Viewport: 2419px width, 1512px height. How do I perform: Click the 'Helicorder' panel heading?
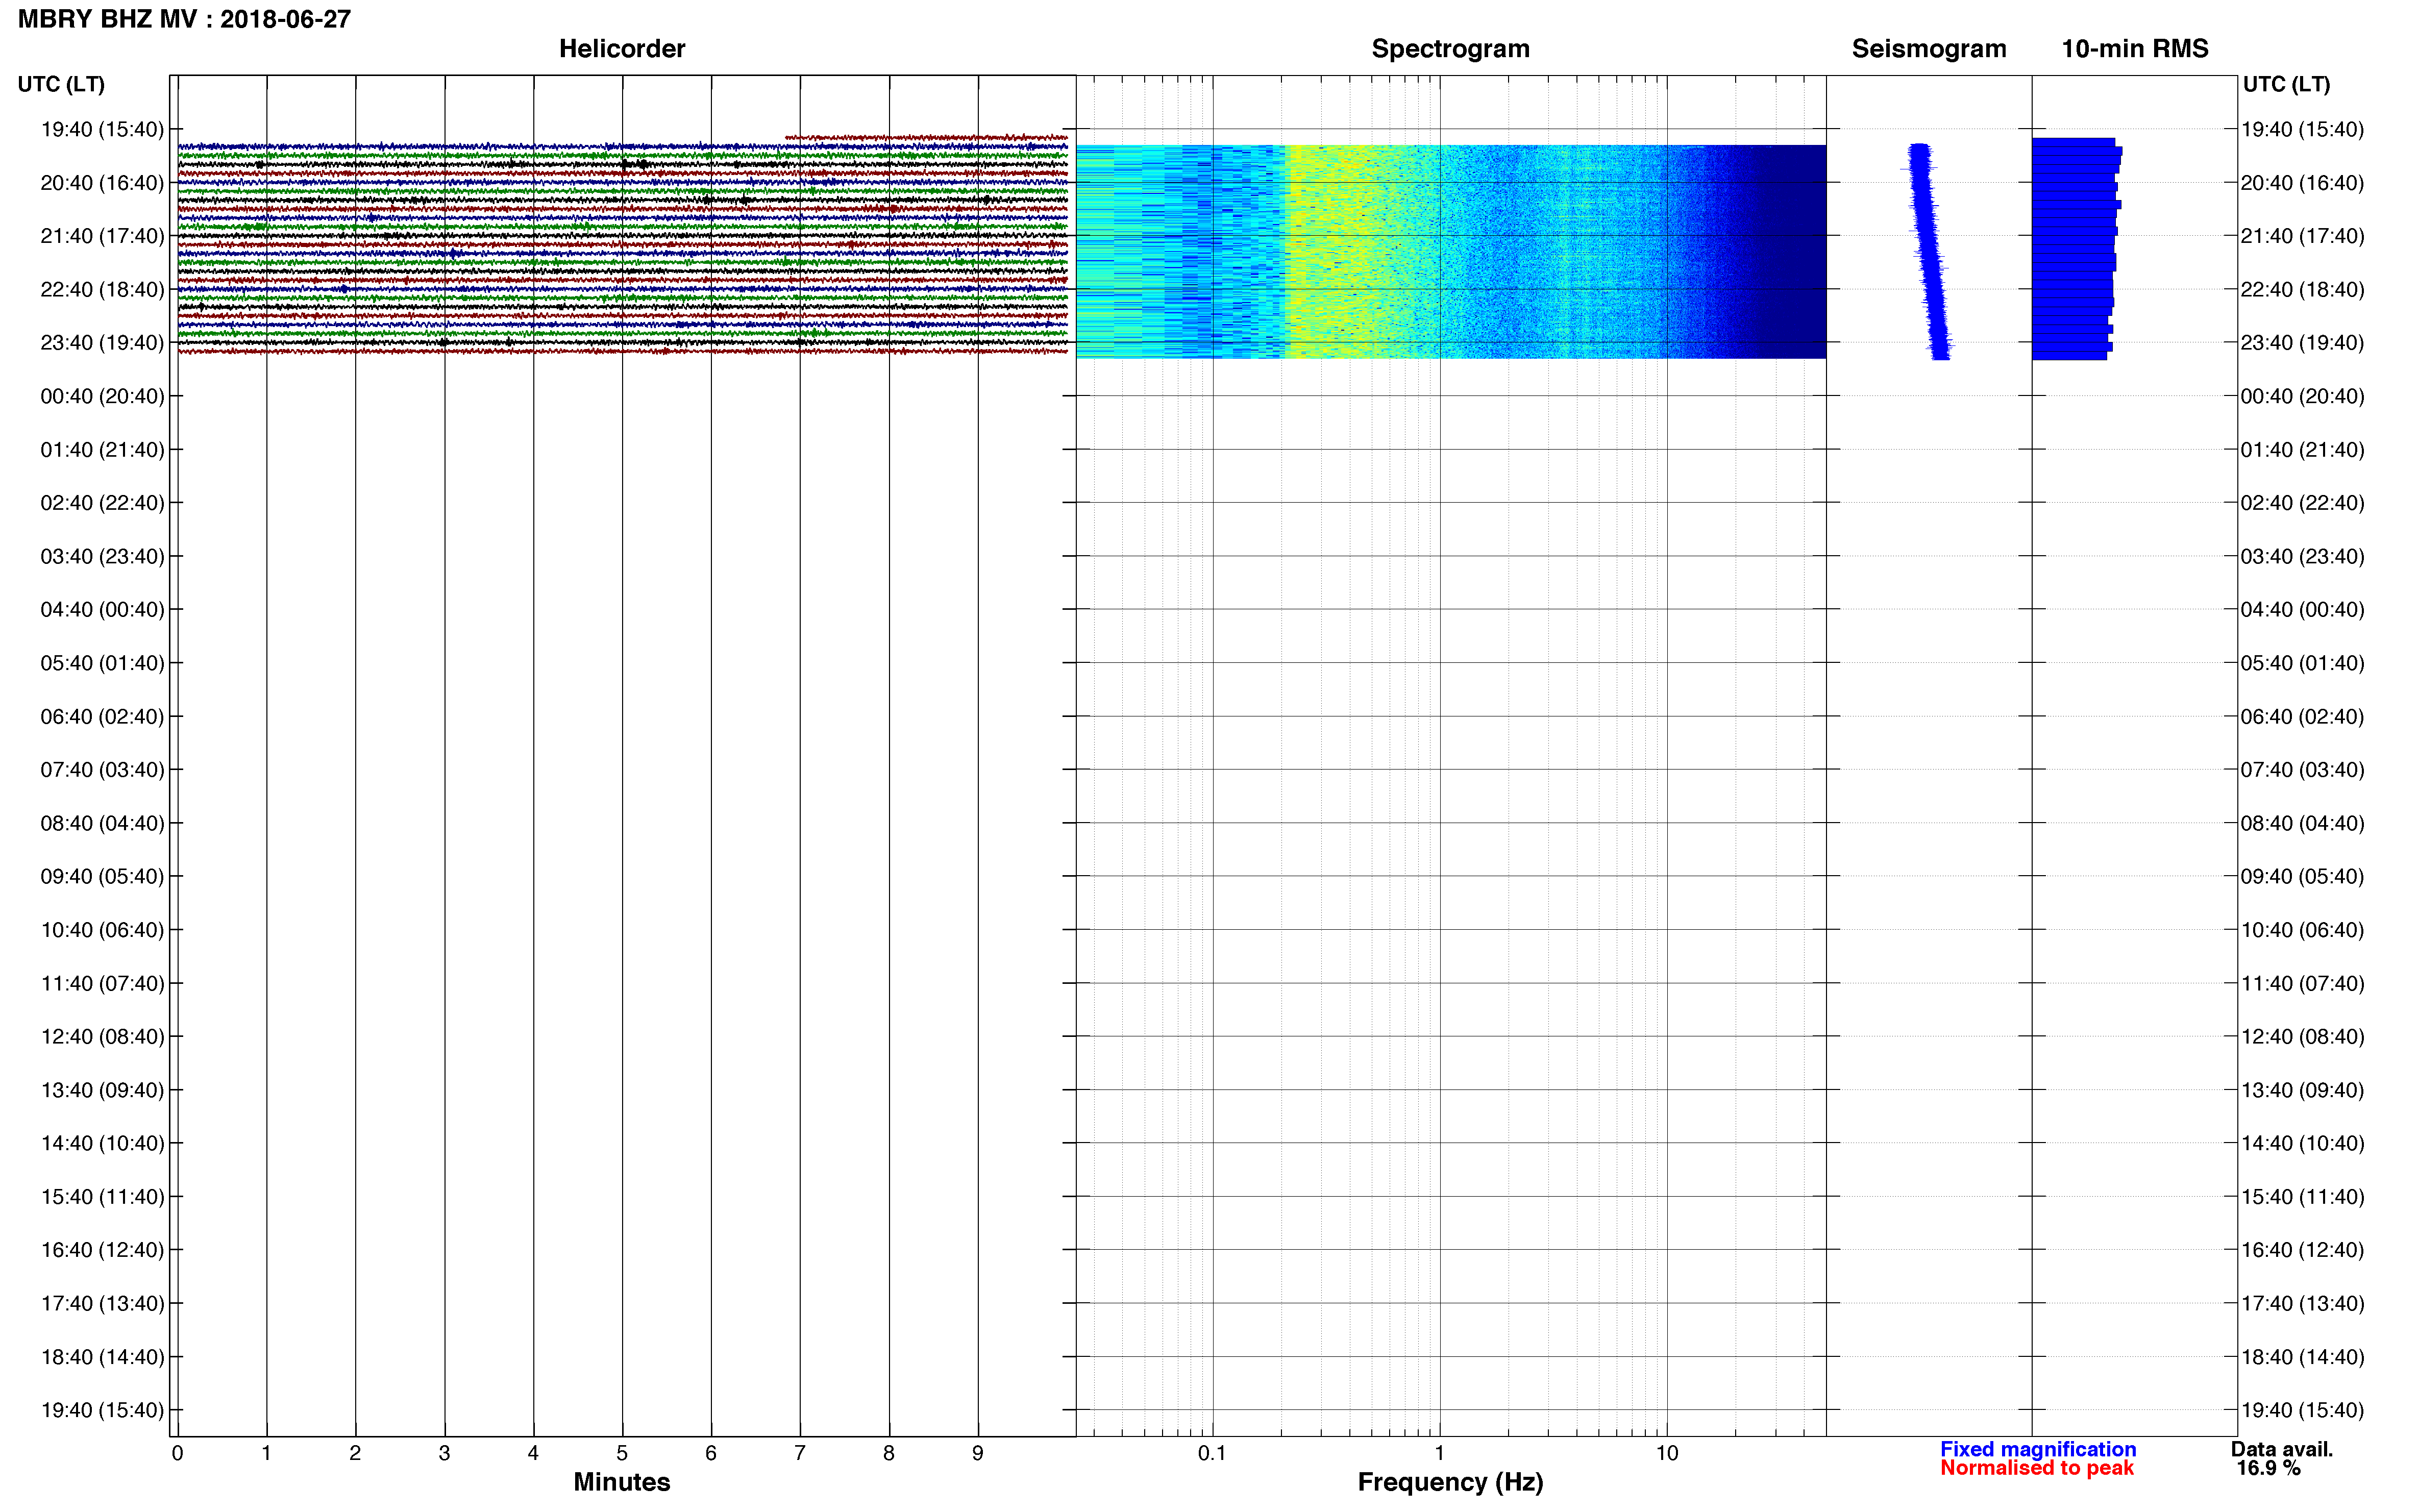click(622, 48)
